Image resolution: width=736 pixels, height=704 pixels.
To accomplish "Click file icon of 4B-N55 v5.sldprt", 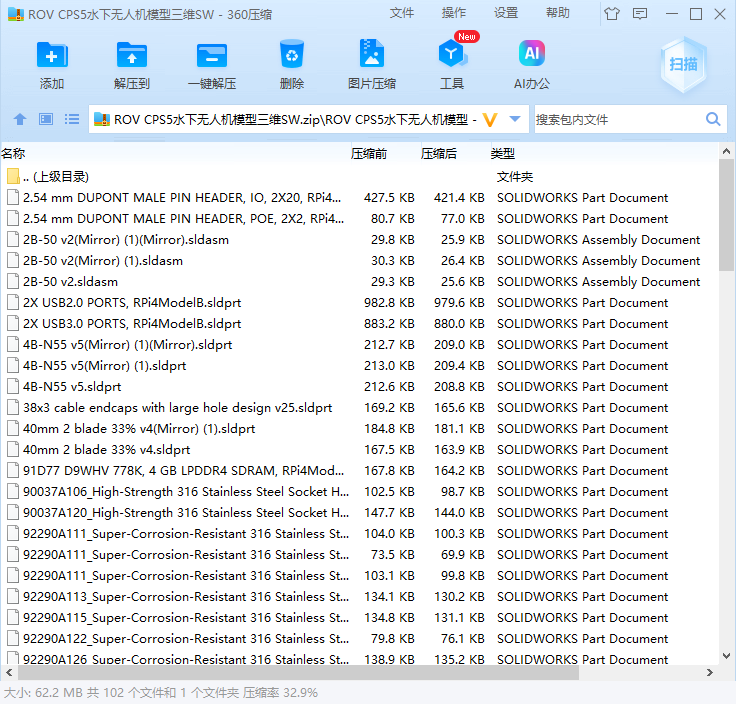I will (x=13, y=387).
